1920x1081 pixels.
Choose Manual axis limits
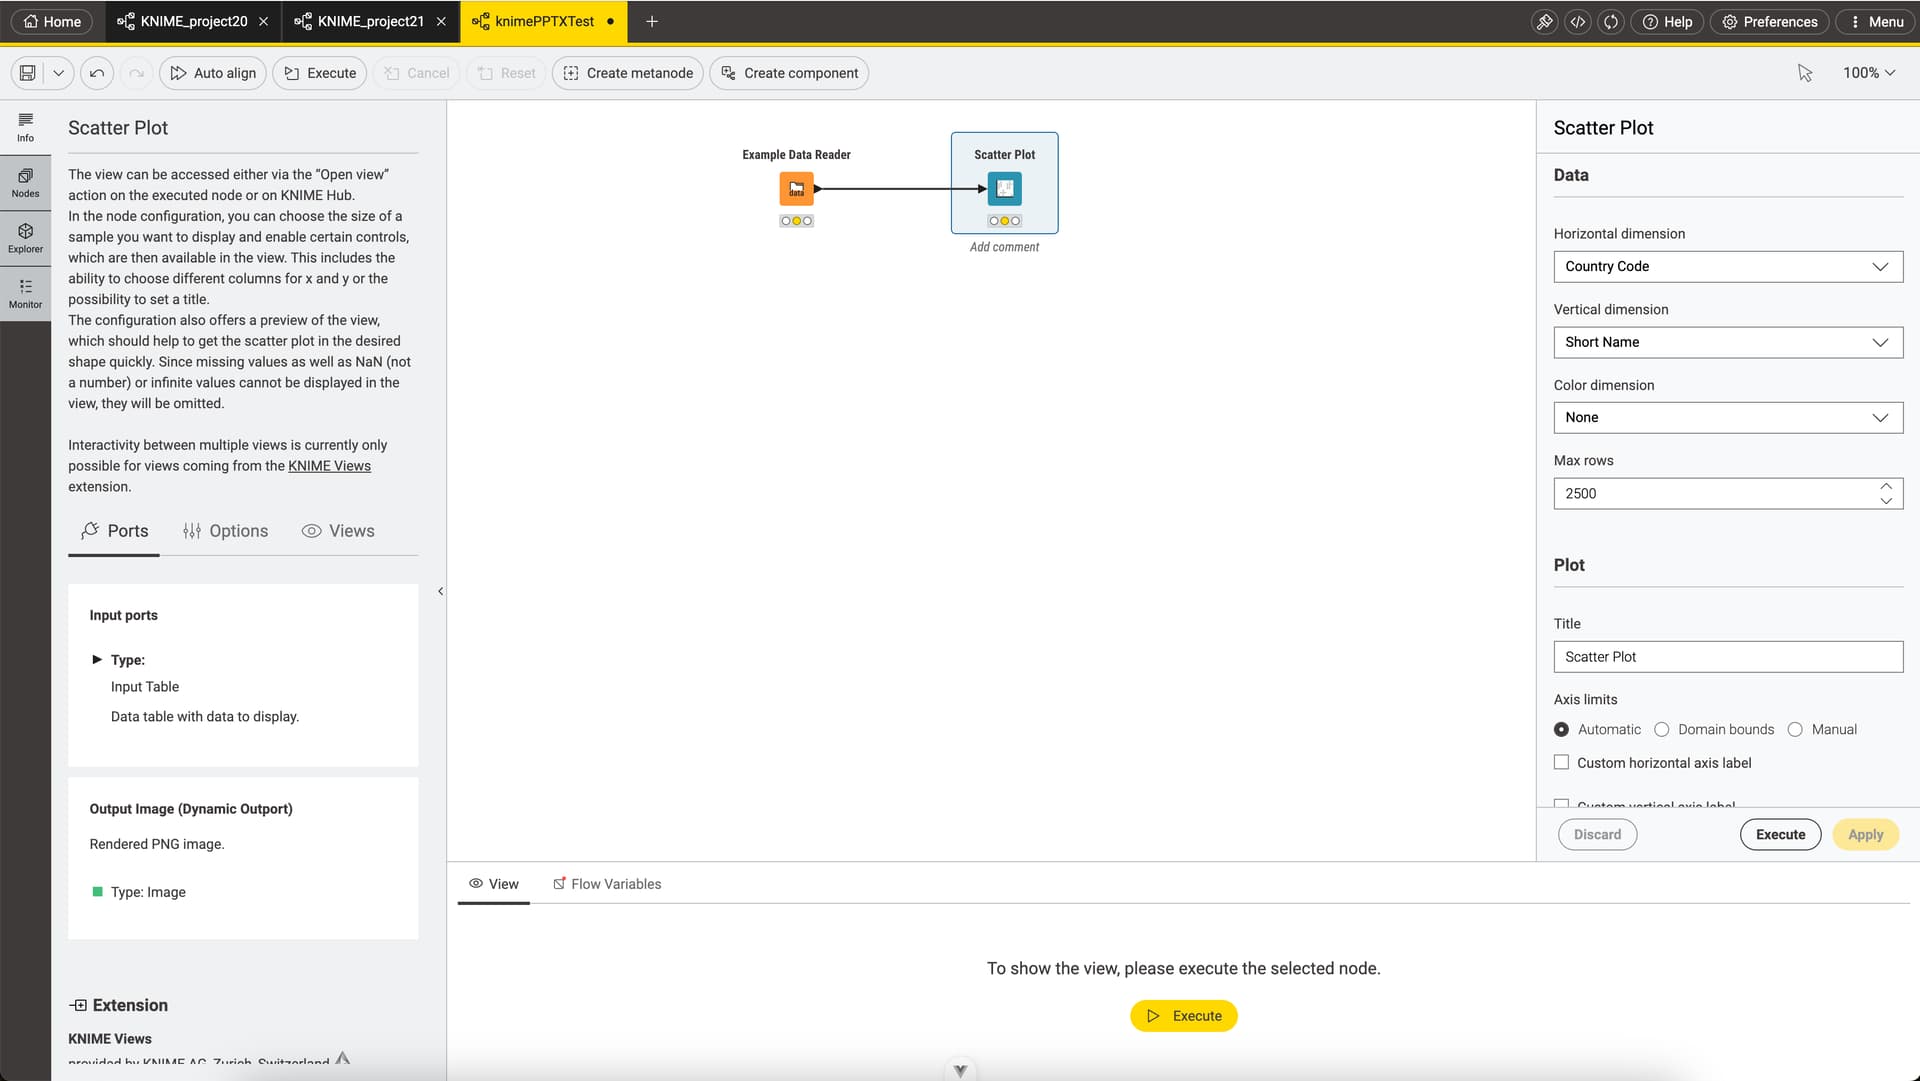(x=1796, y=729)
